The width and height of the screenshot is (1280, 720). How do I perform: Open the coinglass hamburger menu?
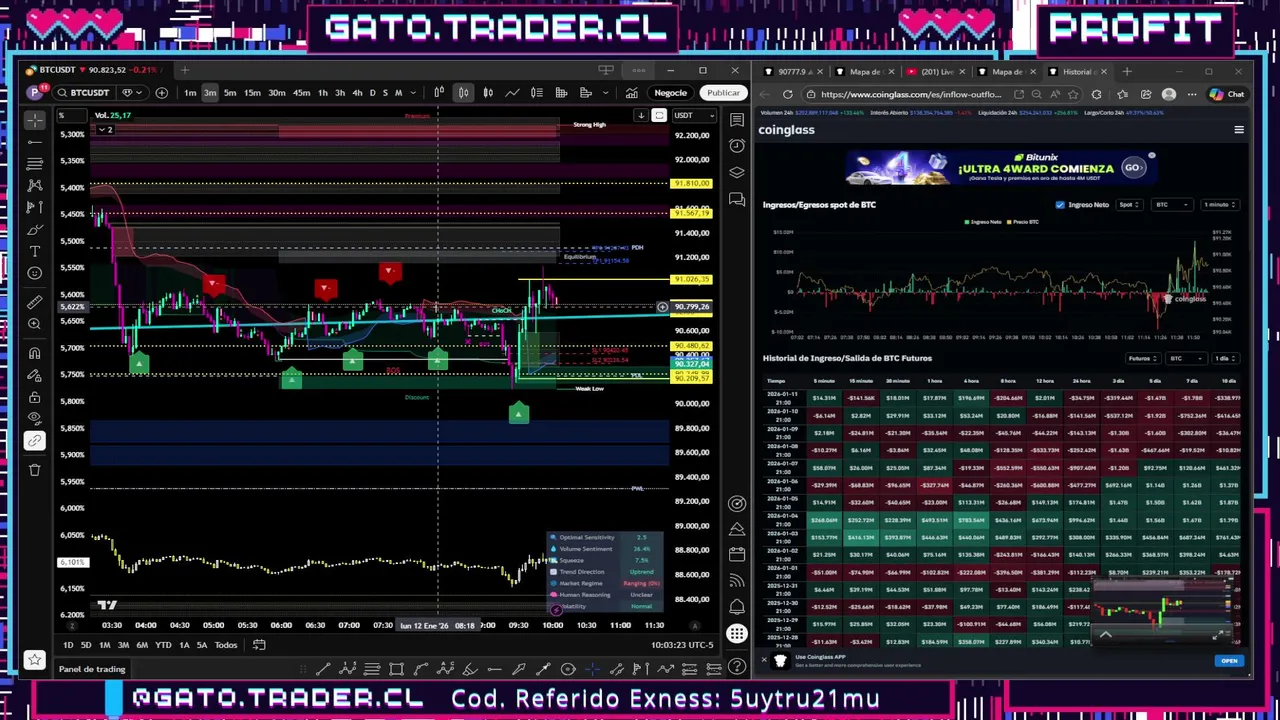pos(1239,130)
